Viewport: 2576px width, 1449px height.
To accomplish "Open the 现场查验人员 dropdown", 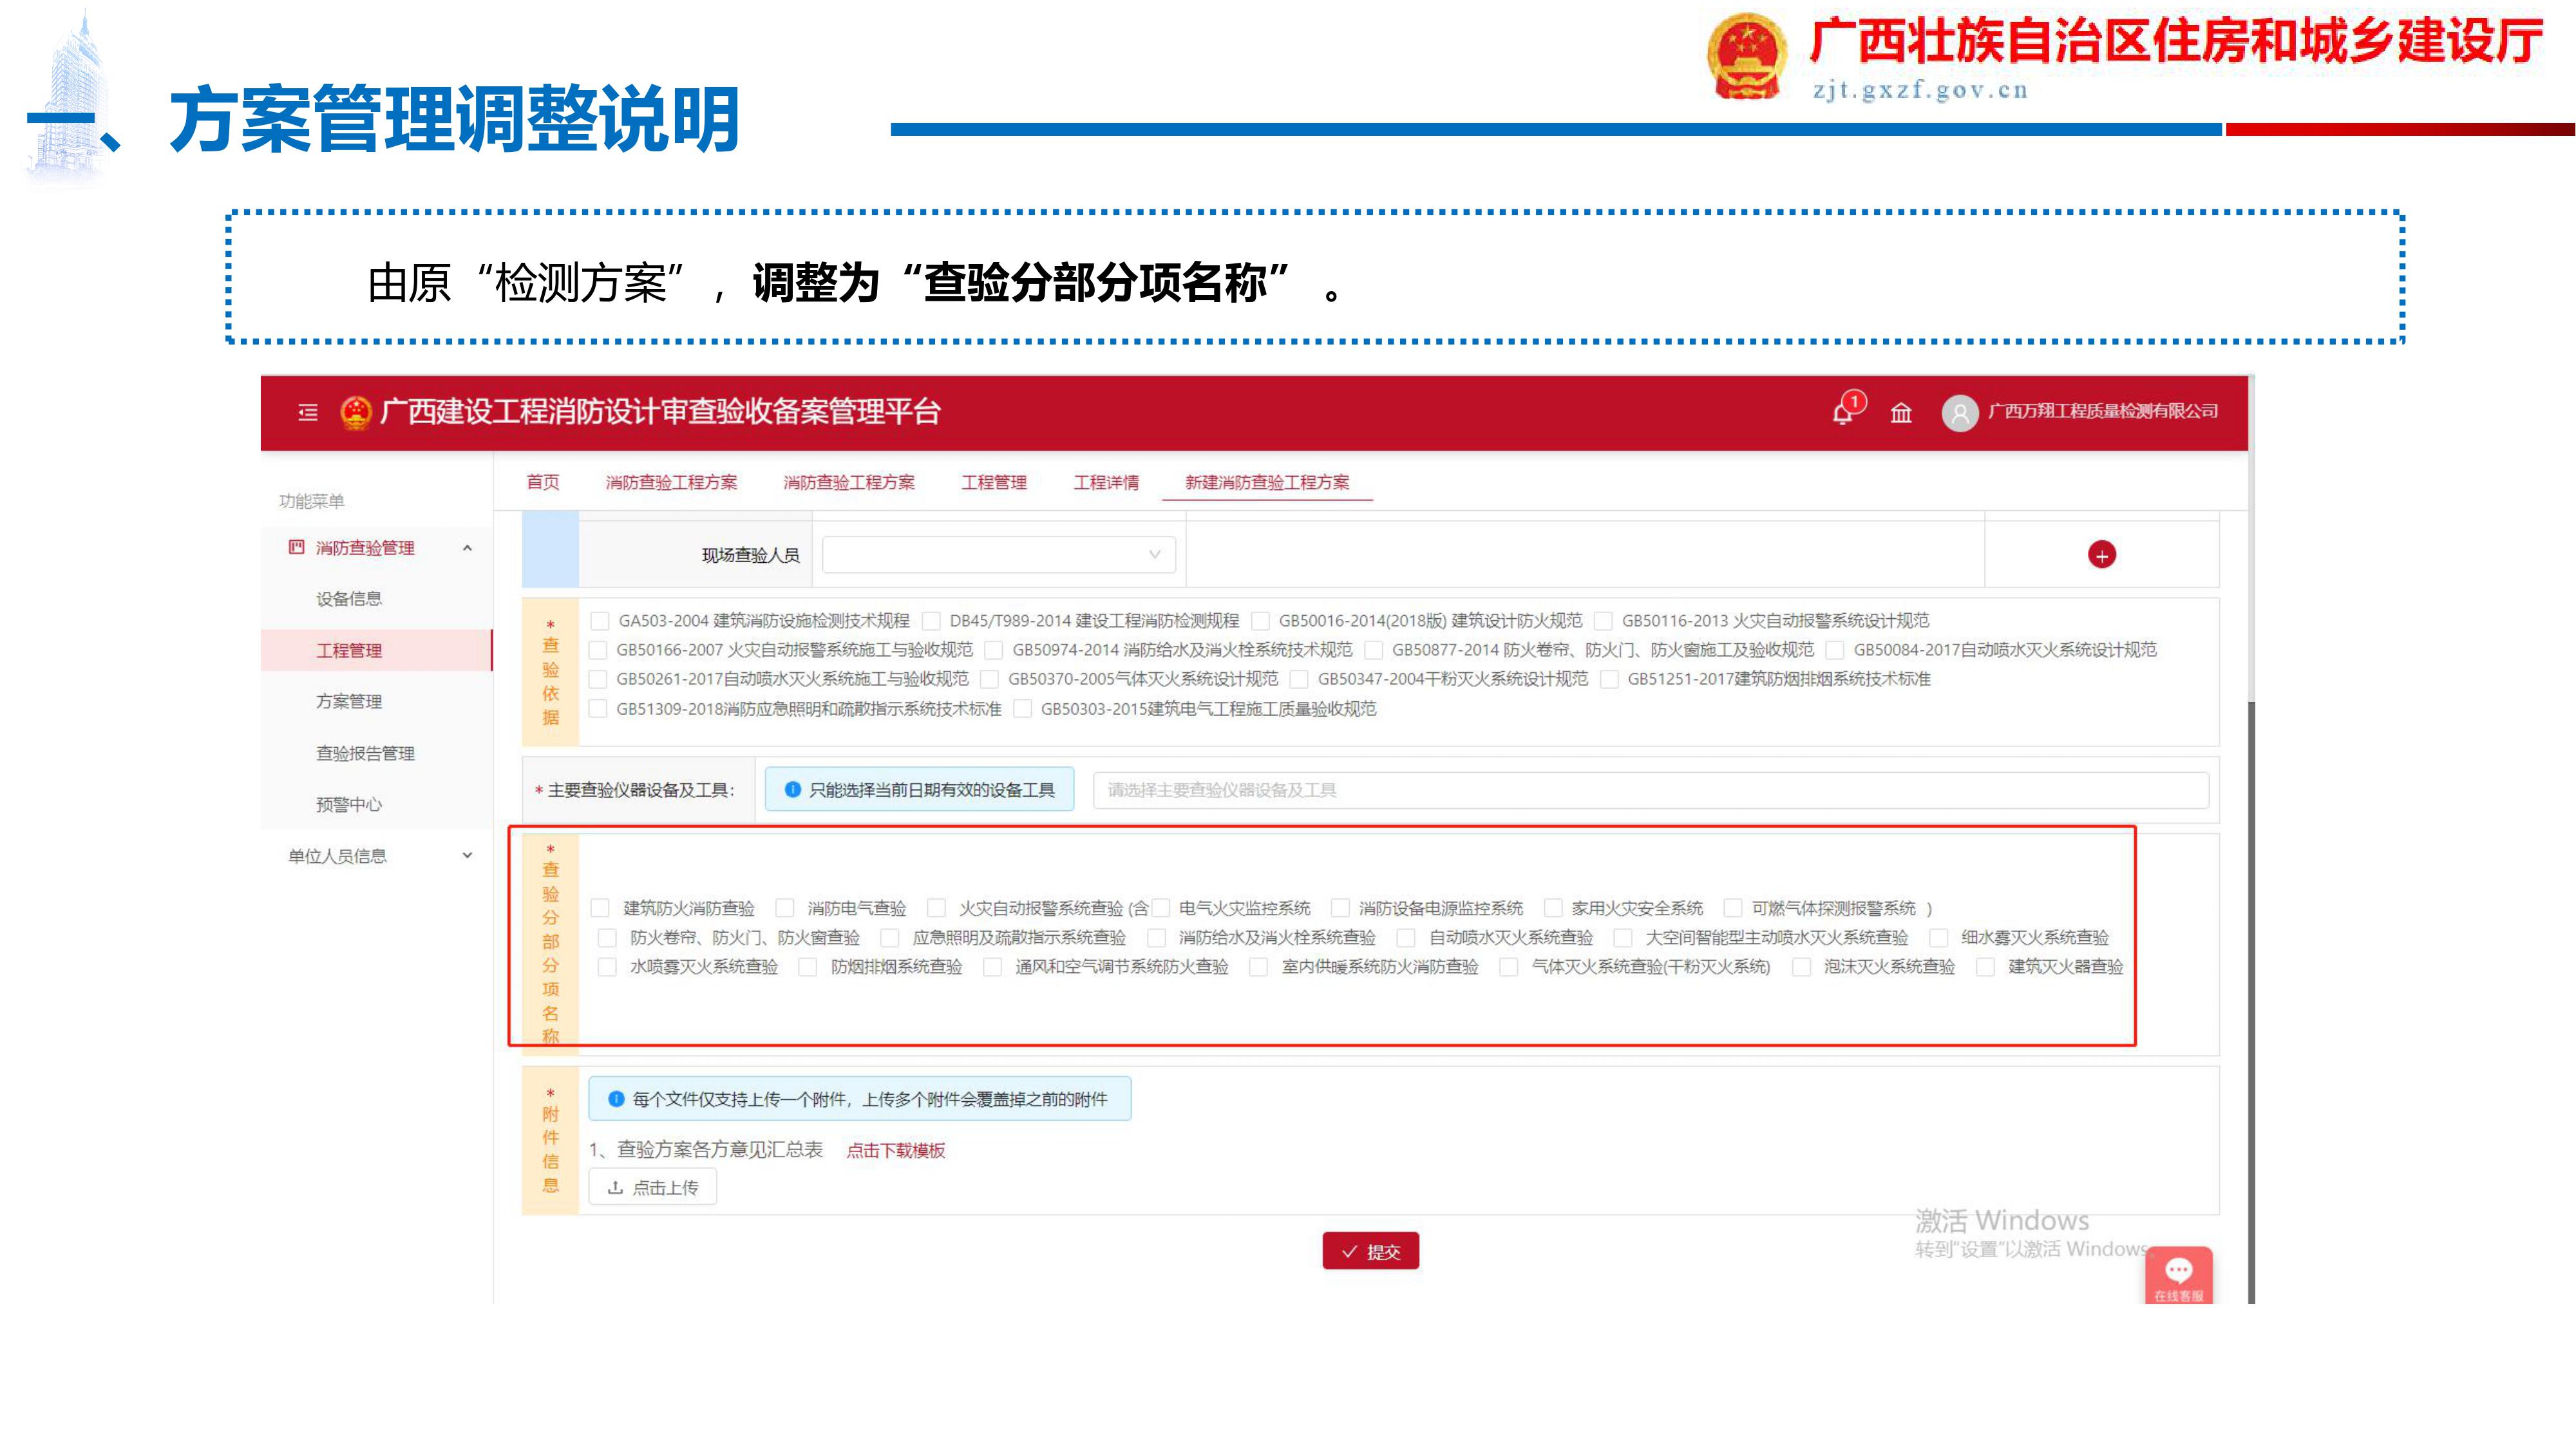I will point(998,555).
